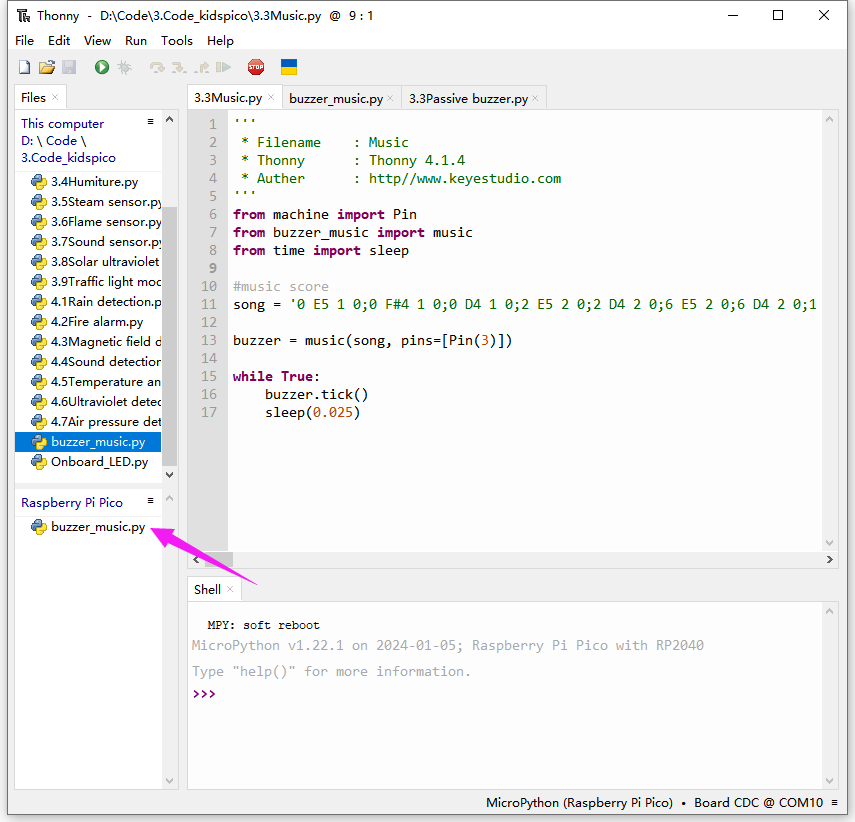Open the Edit menu

point(59,41)
